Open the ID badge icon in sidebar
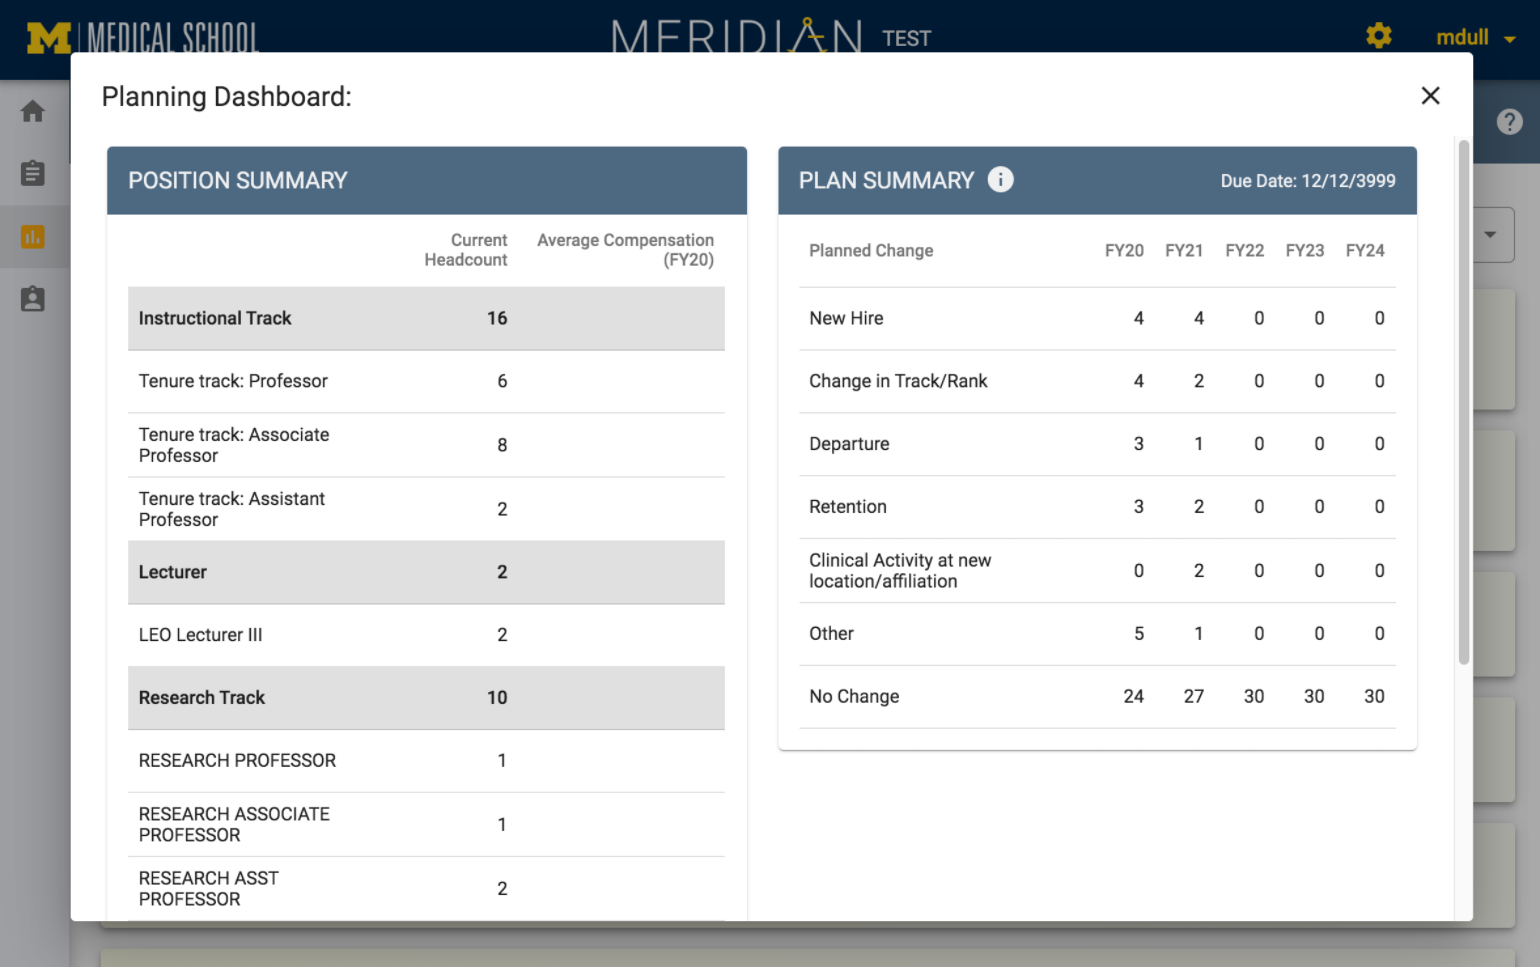1540x967 pixels. pos(33,299)
